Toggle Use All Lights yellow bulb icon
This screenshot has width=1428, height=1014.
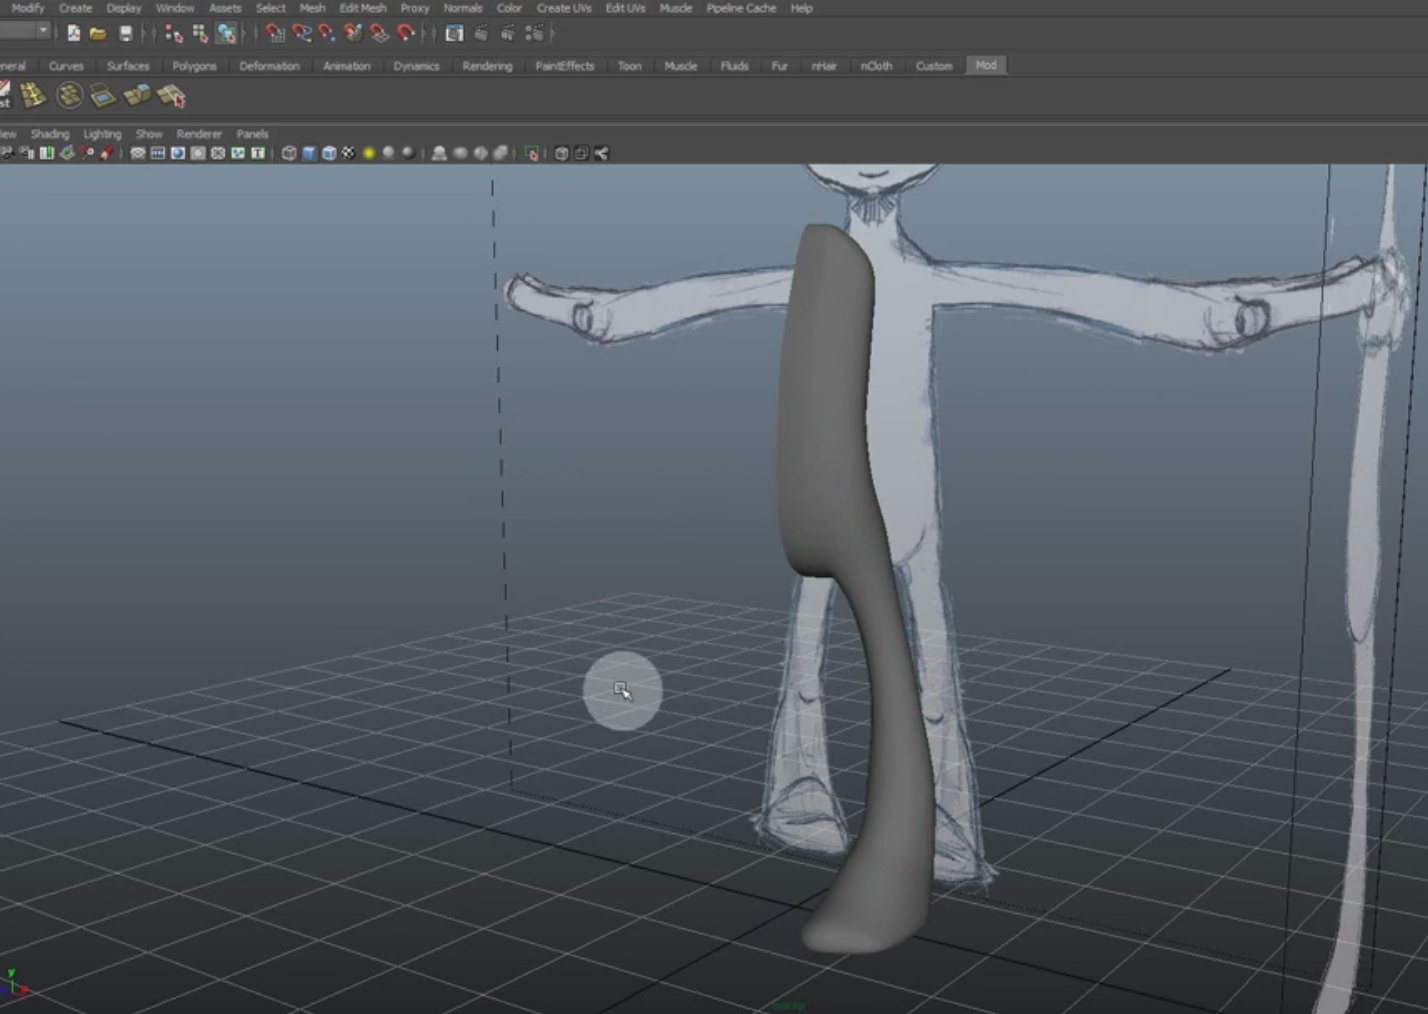point(369,153)
